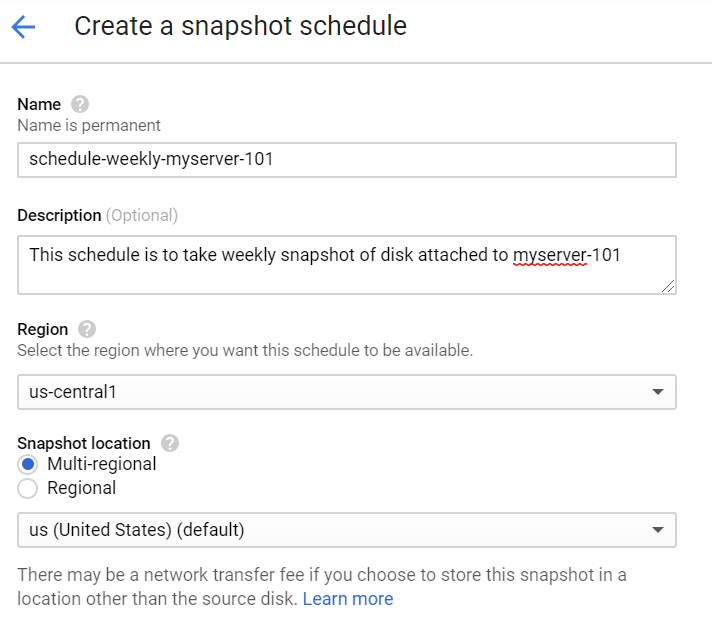This screenshot has width=712, height=617.
Task: Open the help icon beside Region
Action: click(x=87, y=329)
